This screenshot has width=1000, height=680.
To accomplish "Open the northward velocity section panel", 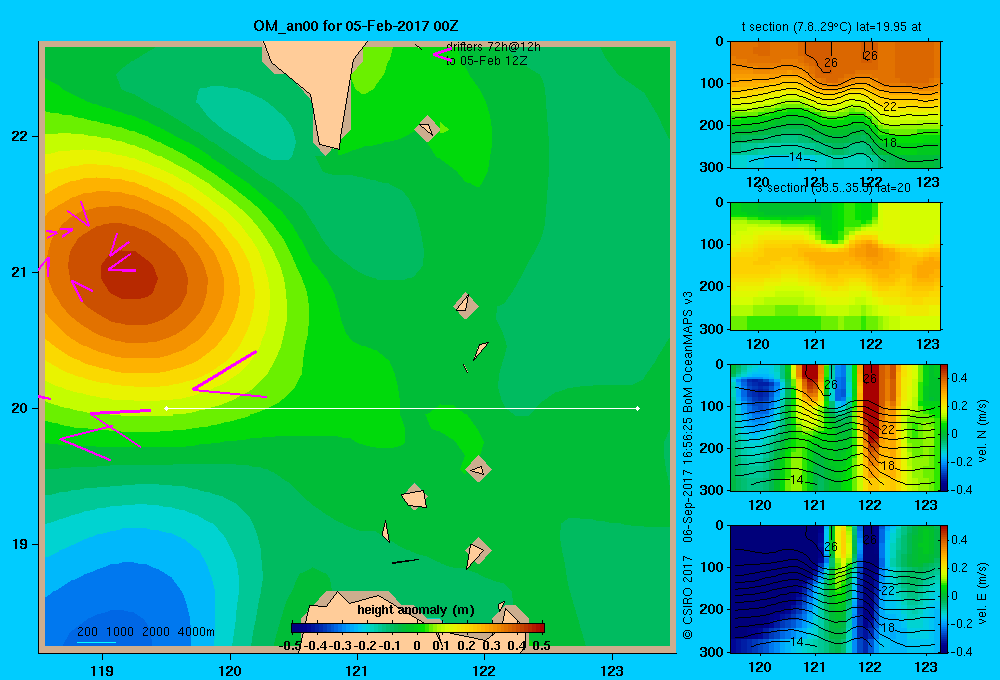I will [835, 427].
